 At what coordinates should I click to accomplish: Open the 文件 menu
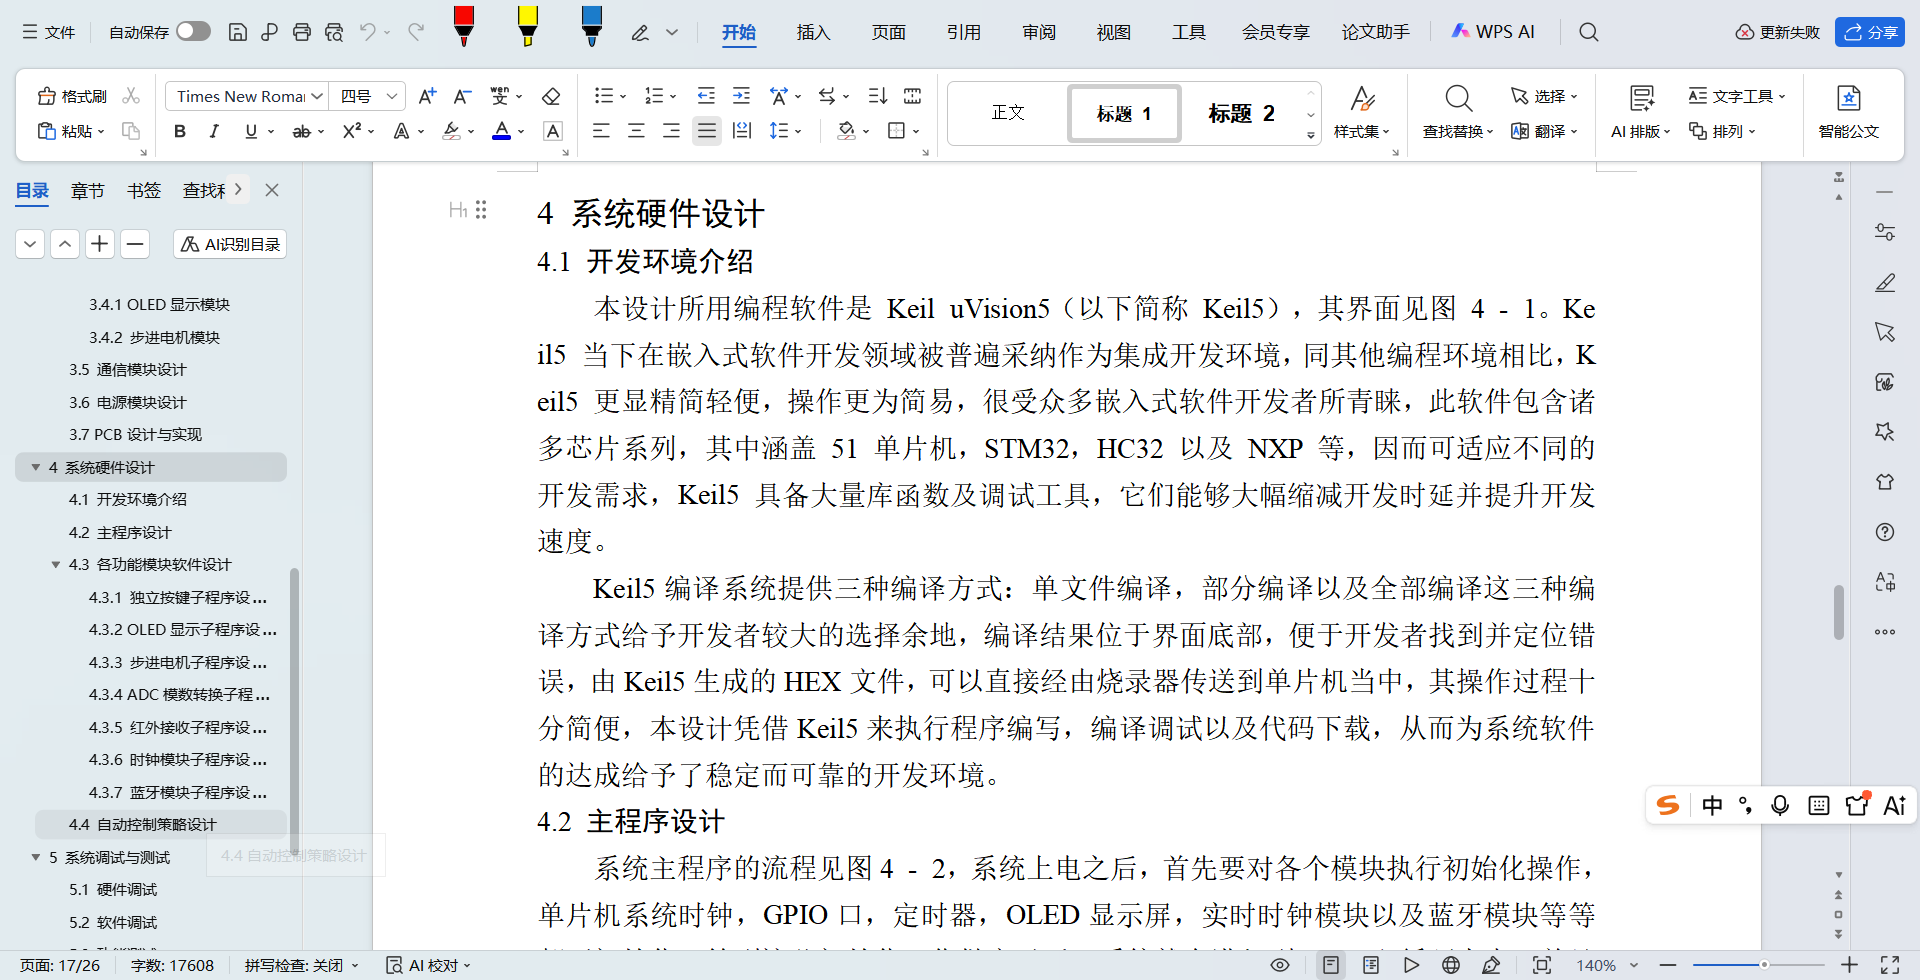point(49,32)
